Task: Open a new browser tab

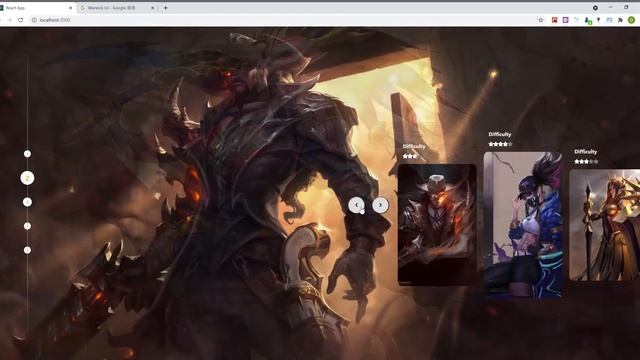Action: click(166, 7)
